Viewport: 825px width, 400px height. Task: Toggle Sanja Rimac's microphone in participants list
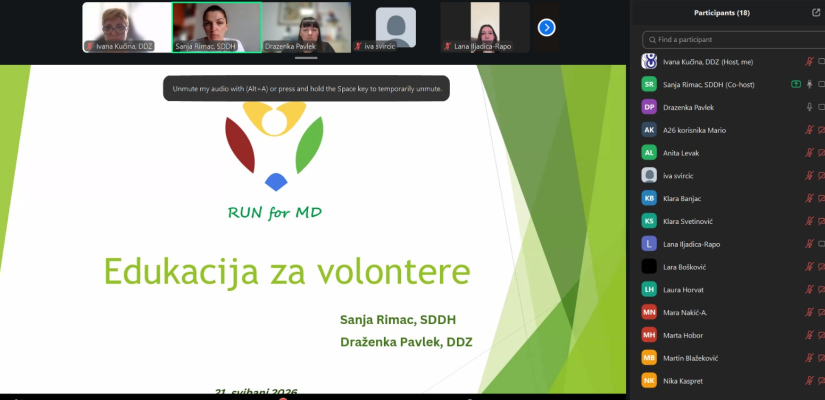810,84
